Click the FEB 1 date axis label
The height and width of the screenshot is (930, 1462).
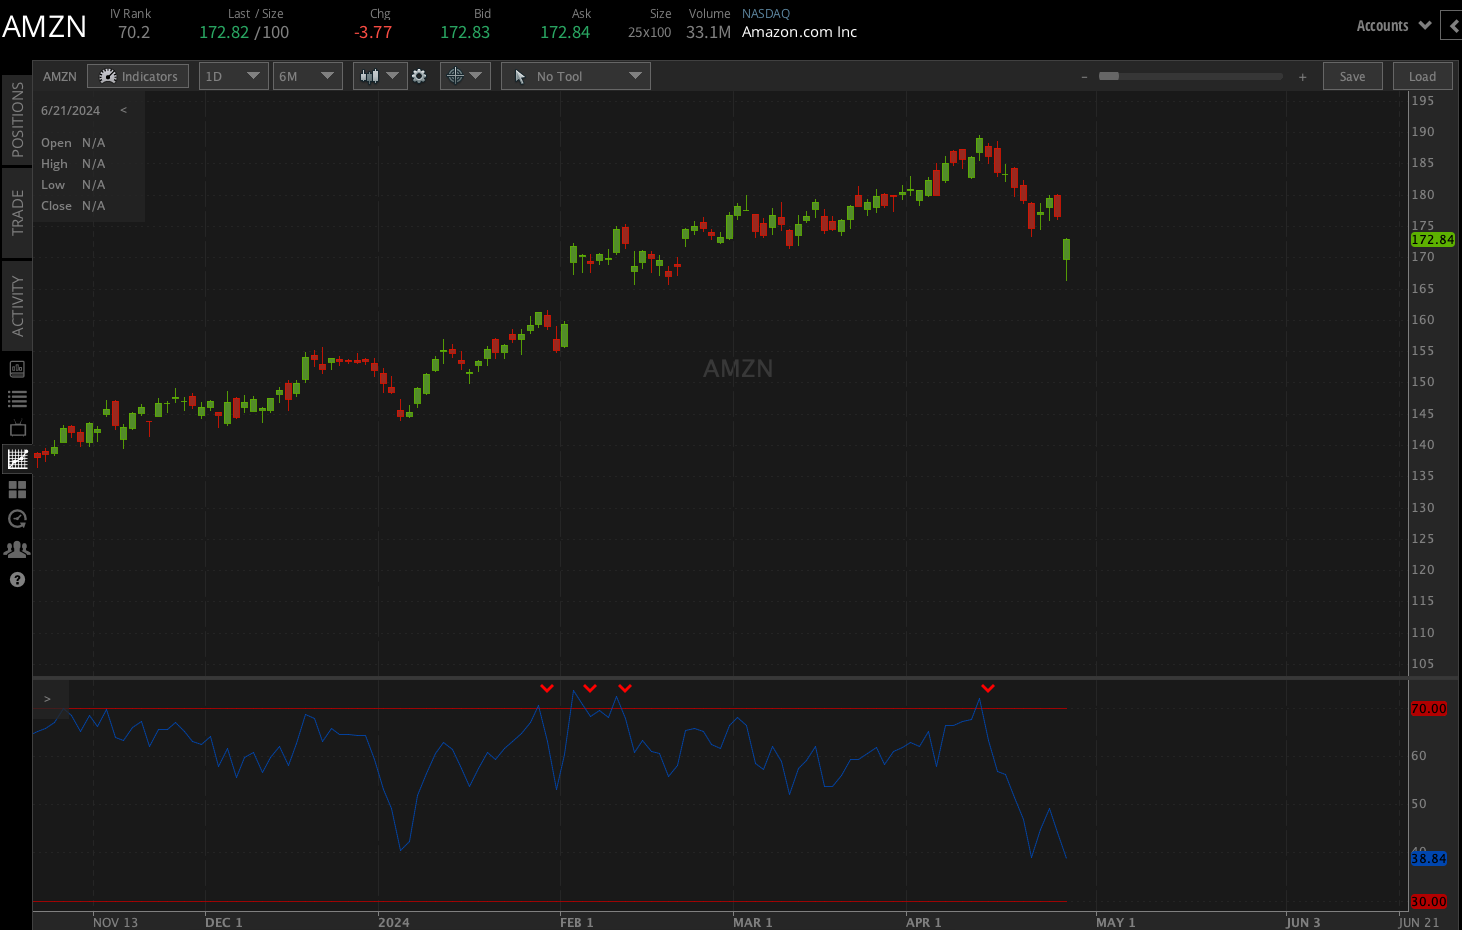point(577,922)
